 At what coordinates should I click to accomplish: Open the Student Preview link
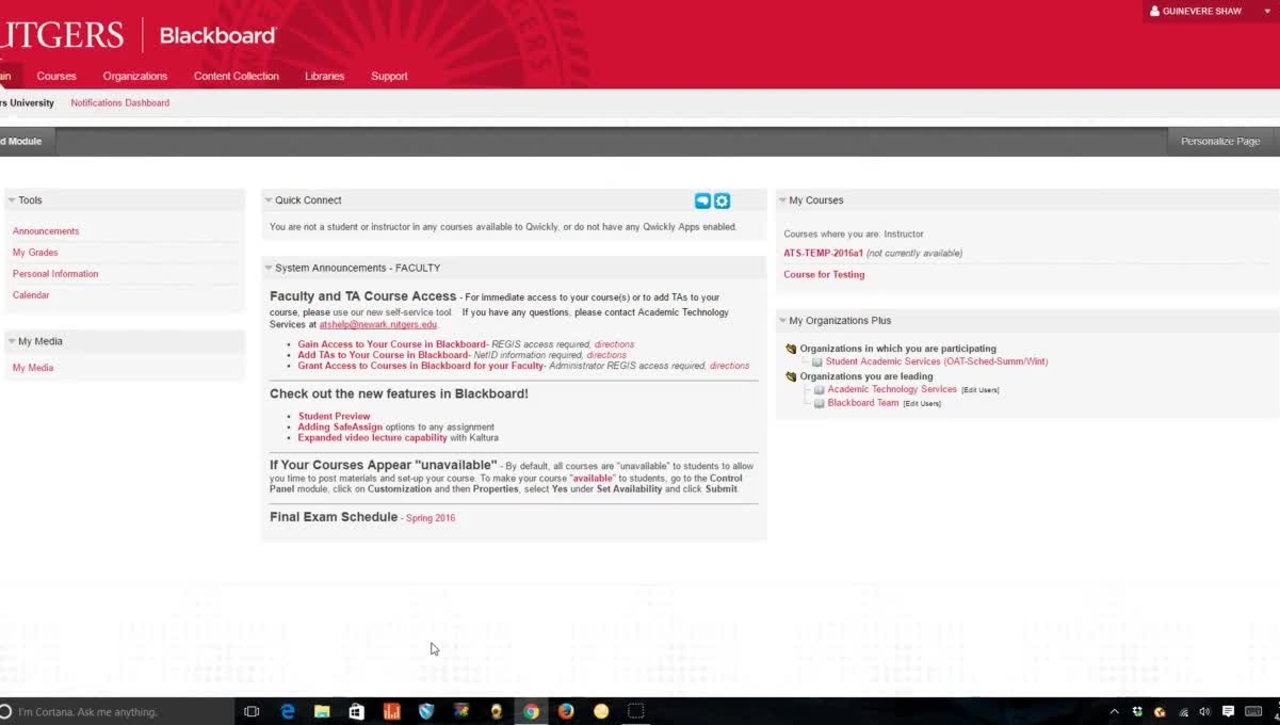(334, 416)
